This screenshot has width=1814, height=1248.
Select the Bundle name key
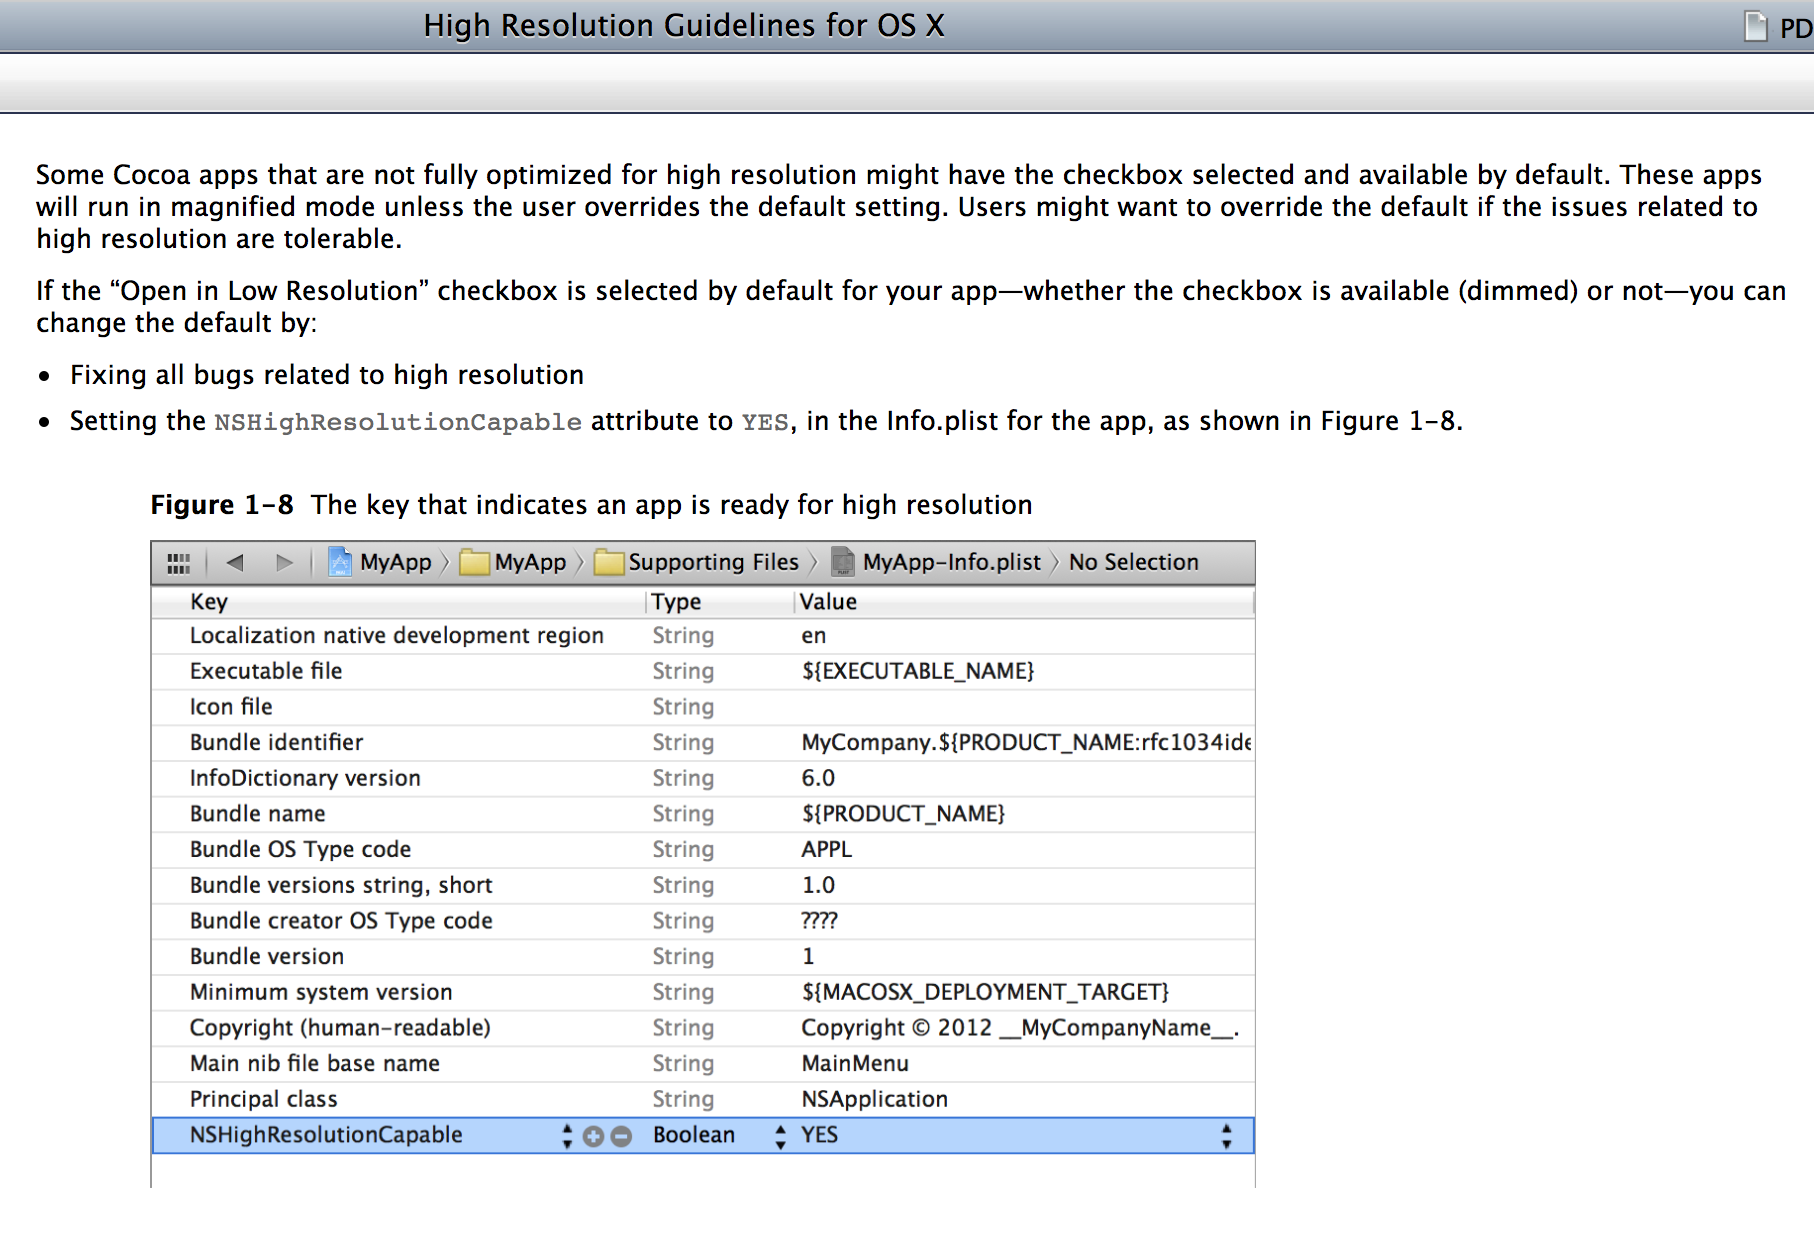pos(257,814)
